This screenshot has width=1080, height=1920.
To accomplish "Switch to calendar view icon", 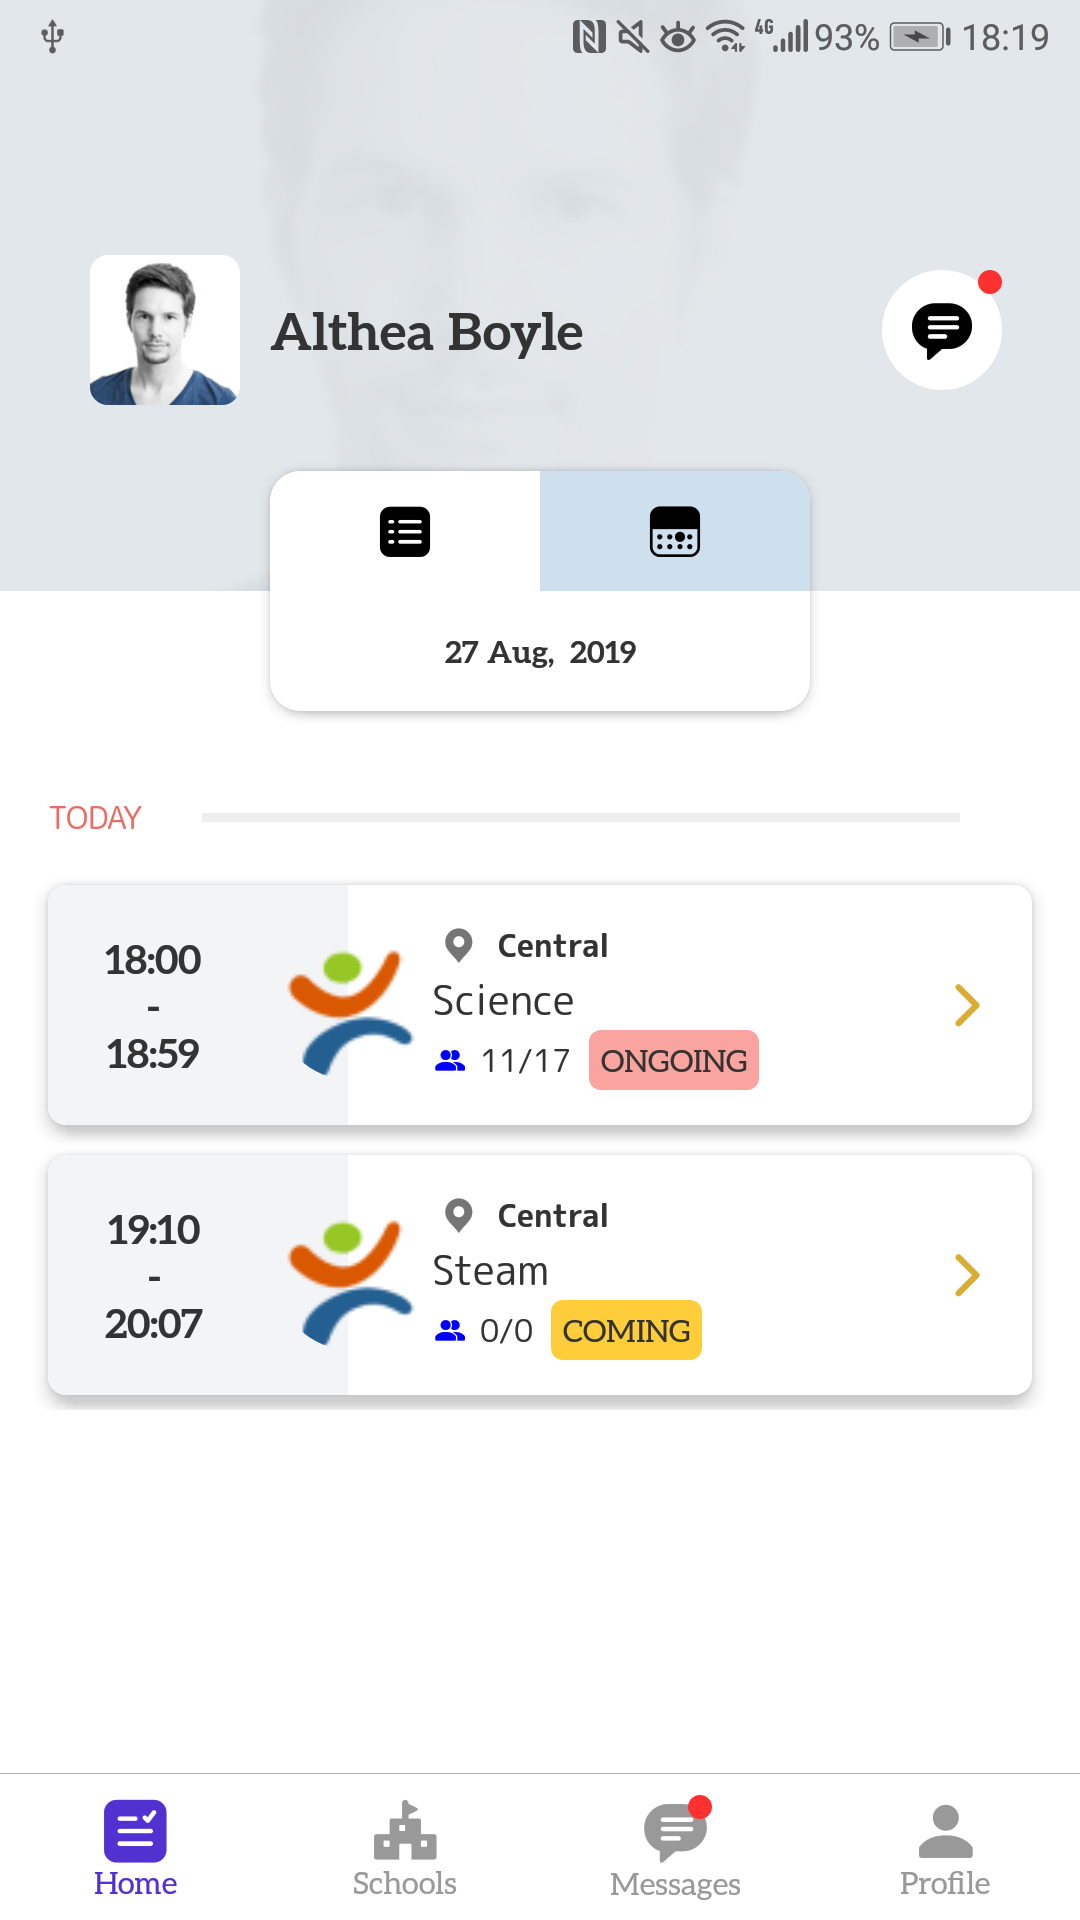I will click(675, 532).
